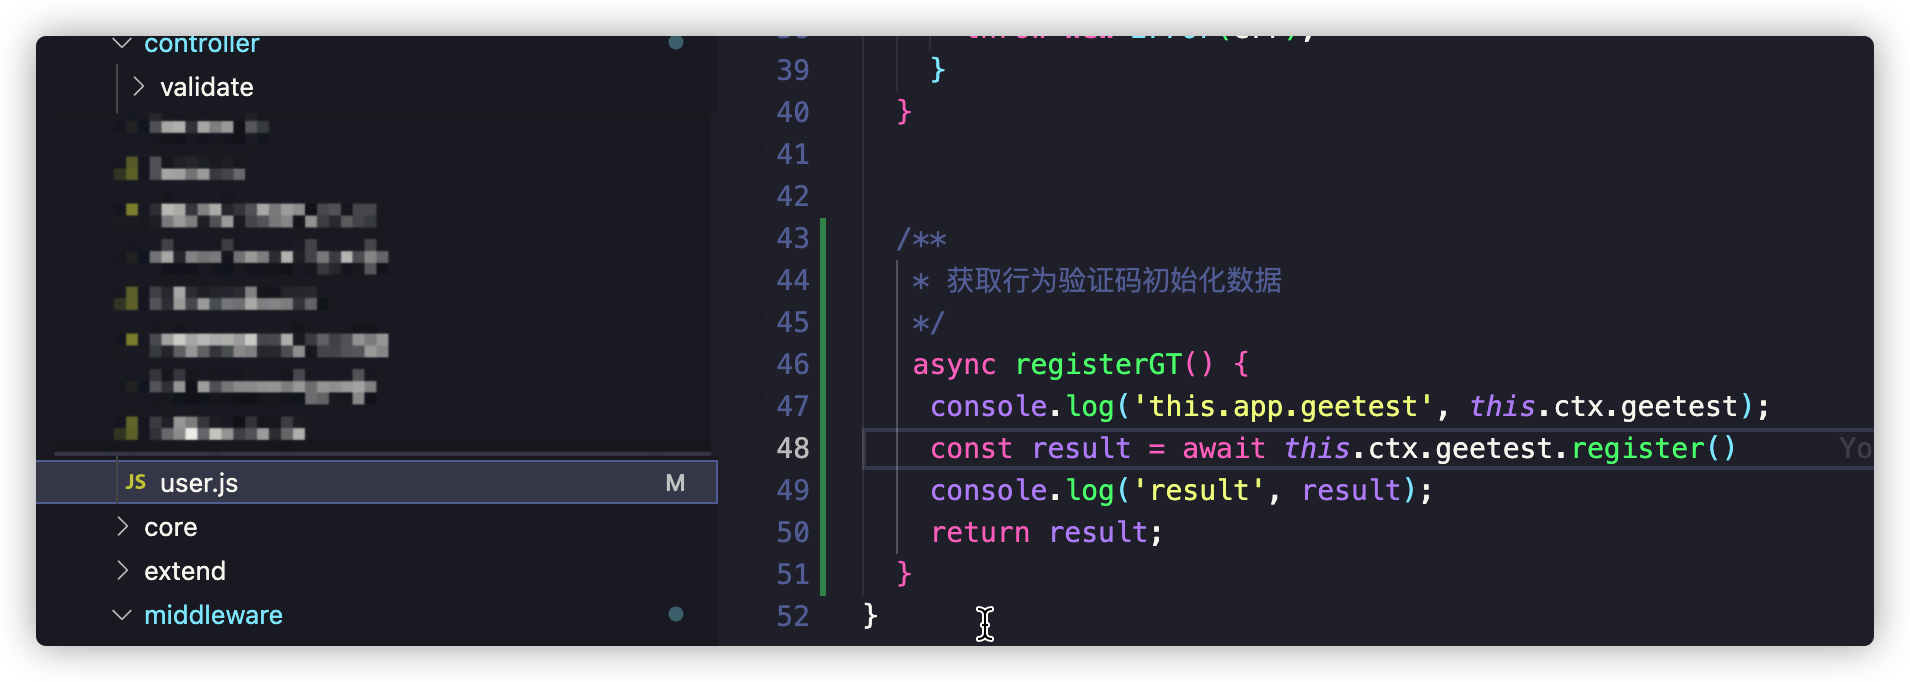Click the green git gutter bar at line 46

pos(823,364)
